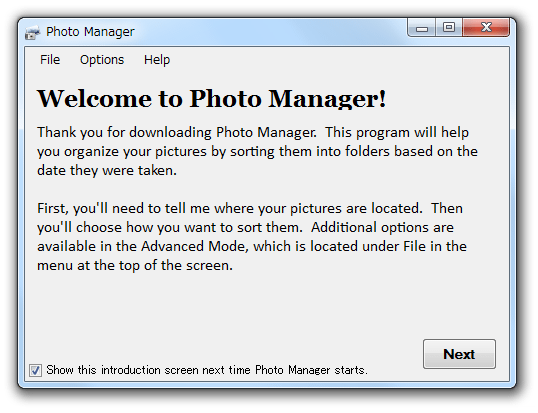Uncheck the show introduction screen checkbox

pos(35,370)
